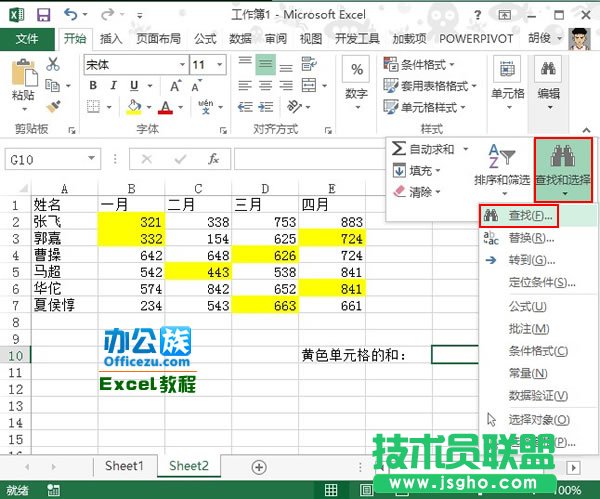Apply the red font color

click(x=165, y=107)
